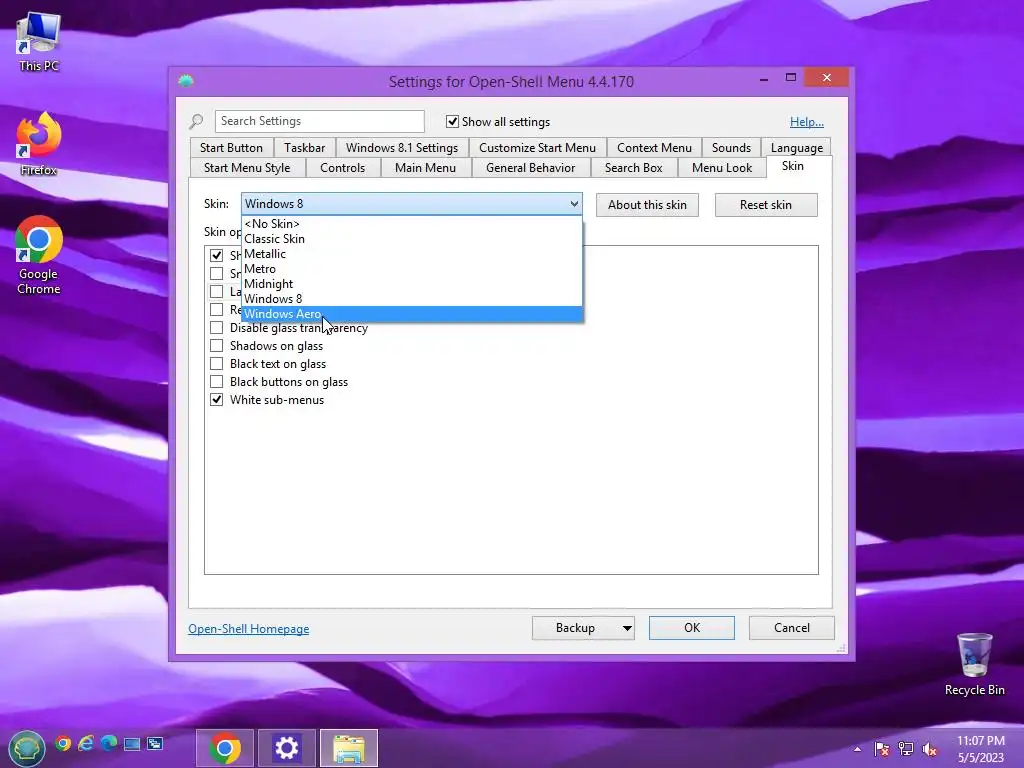This screenshot has height=768, width=1024.
Task: Open network status tray icon
Action: coord(906,749)
